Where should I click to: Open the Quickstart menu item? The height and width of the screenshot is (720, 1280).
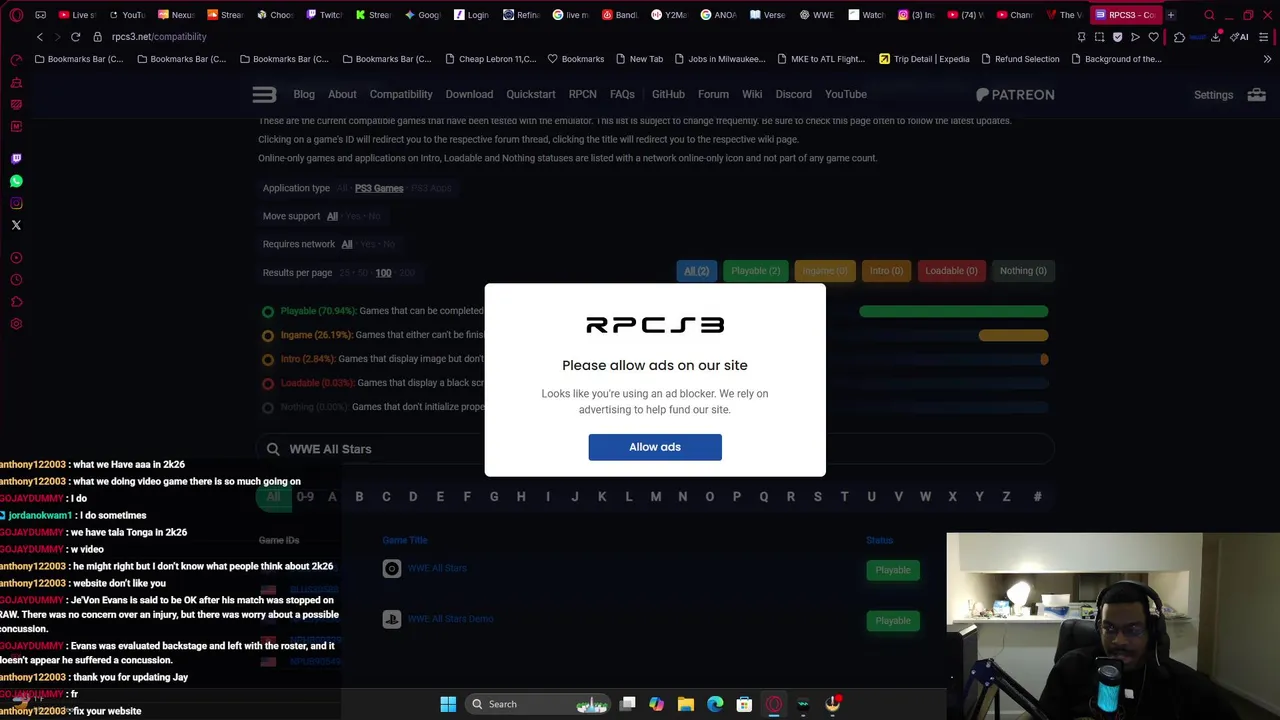click(x=531, y=95)
